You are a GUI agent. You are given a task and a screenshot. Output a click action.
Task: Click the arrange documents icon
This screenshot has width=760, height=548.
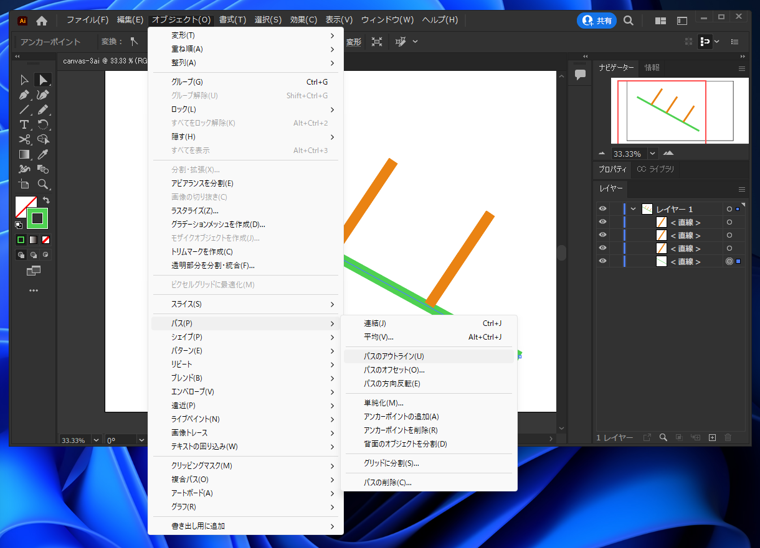point(660,21)
